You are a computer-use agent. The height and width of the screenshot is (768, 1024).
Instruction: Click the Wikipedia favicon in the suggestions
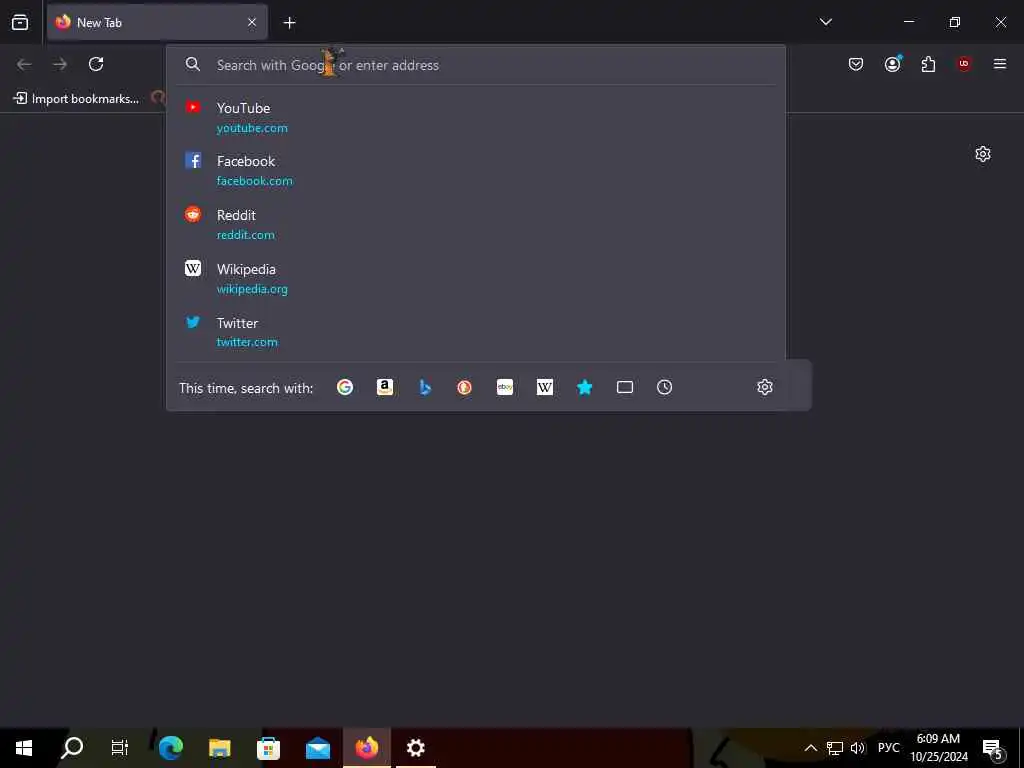[x=193, y=268]
